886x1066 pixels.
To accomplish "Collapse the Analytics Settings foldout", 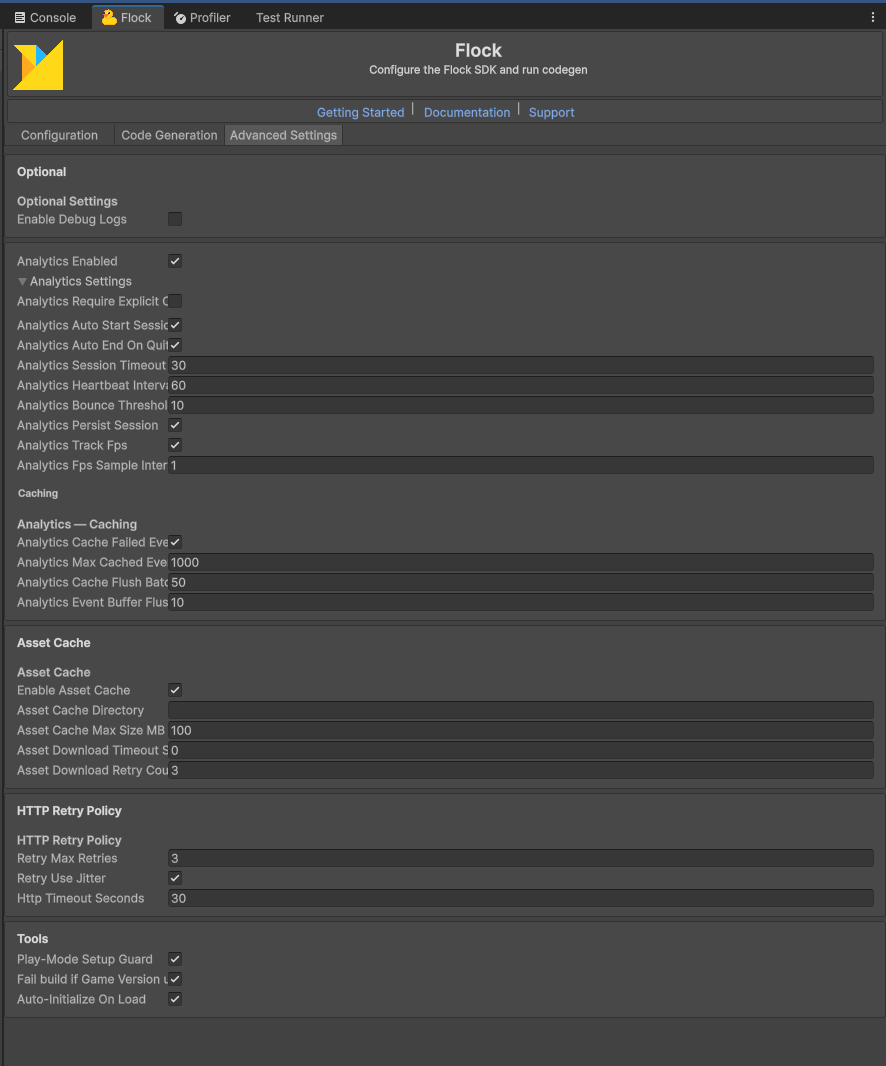I will click(22, 281).
